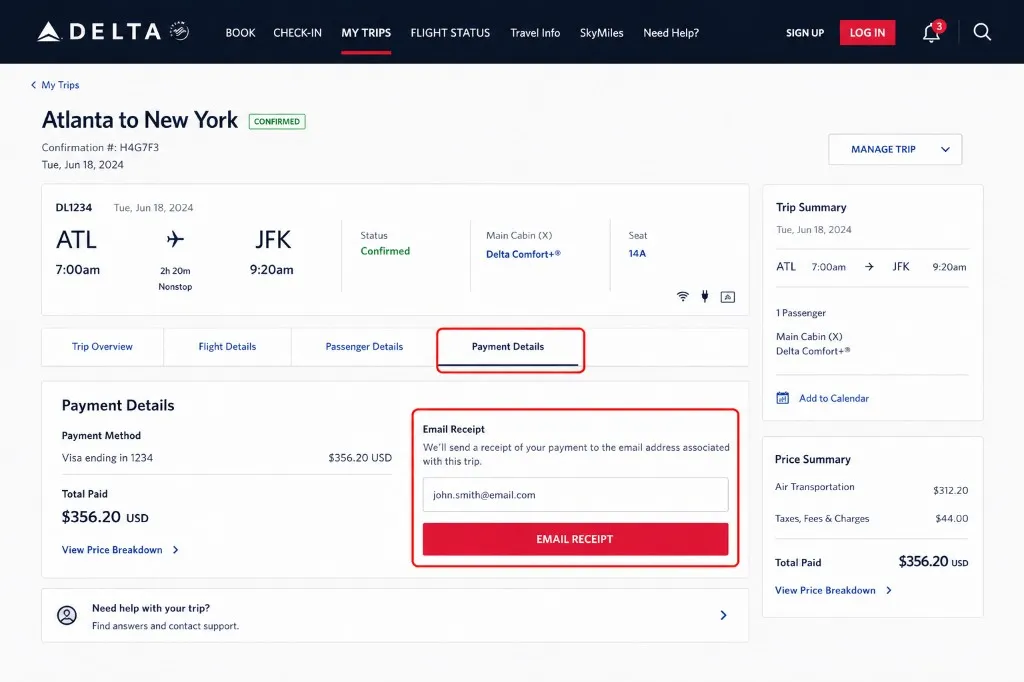The width and height of the screenshot is (1024, 682).
Task: Click 1 Passenger in Trip Summary
Action: [801, 313]
